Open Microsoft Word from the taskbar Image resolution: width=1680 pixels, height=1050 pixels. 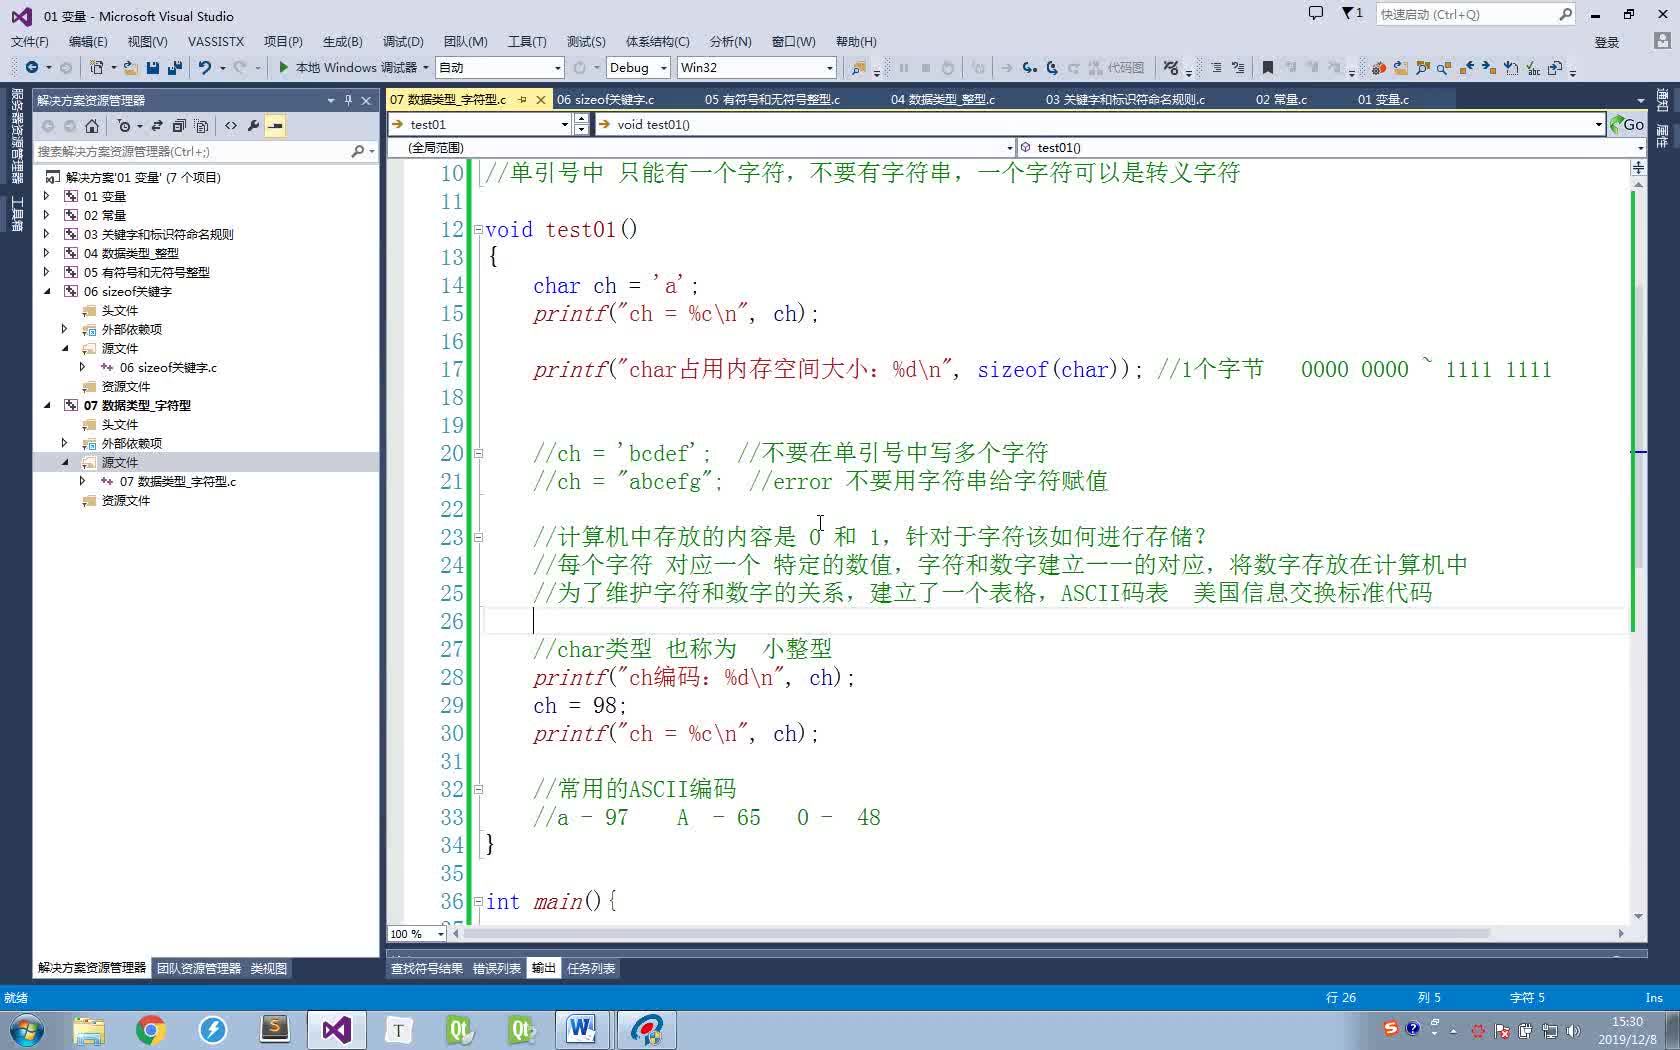click(x=582, y=1029)
